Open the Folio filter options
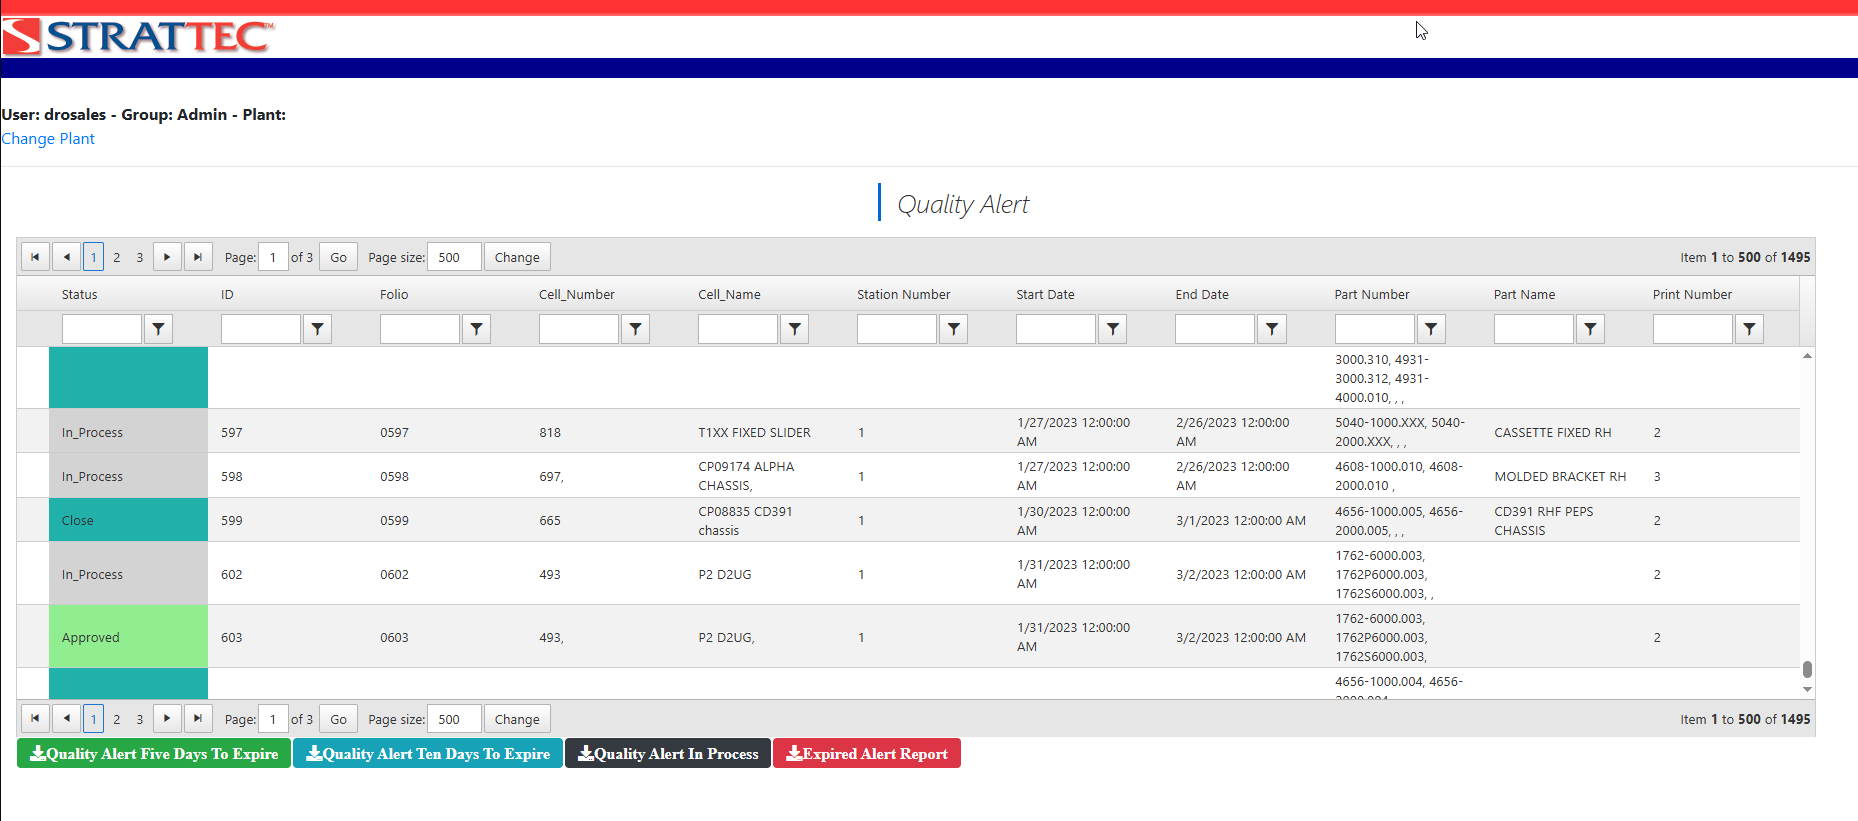1858x821 pixels. tap(477, 329)
